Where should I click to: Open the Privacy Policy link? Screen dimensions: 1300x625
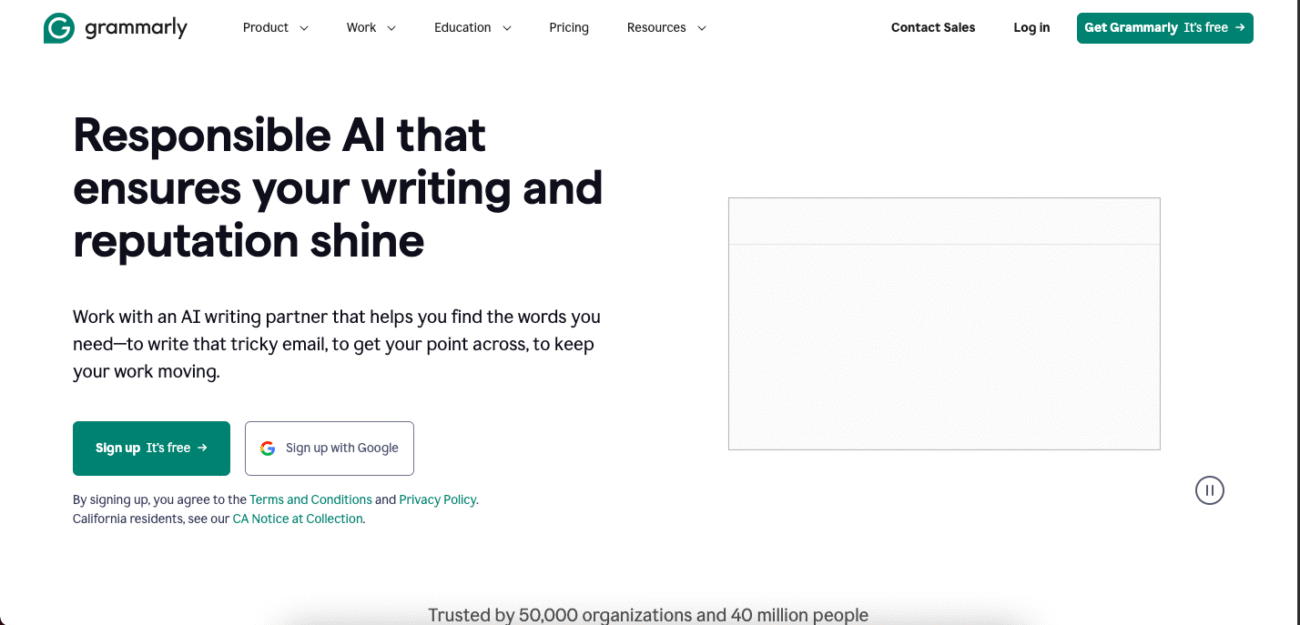tap(438, 499)
